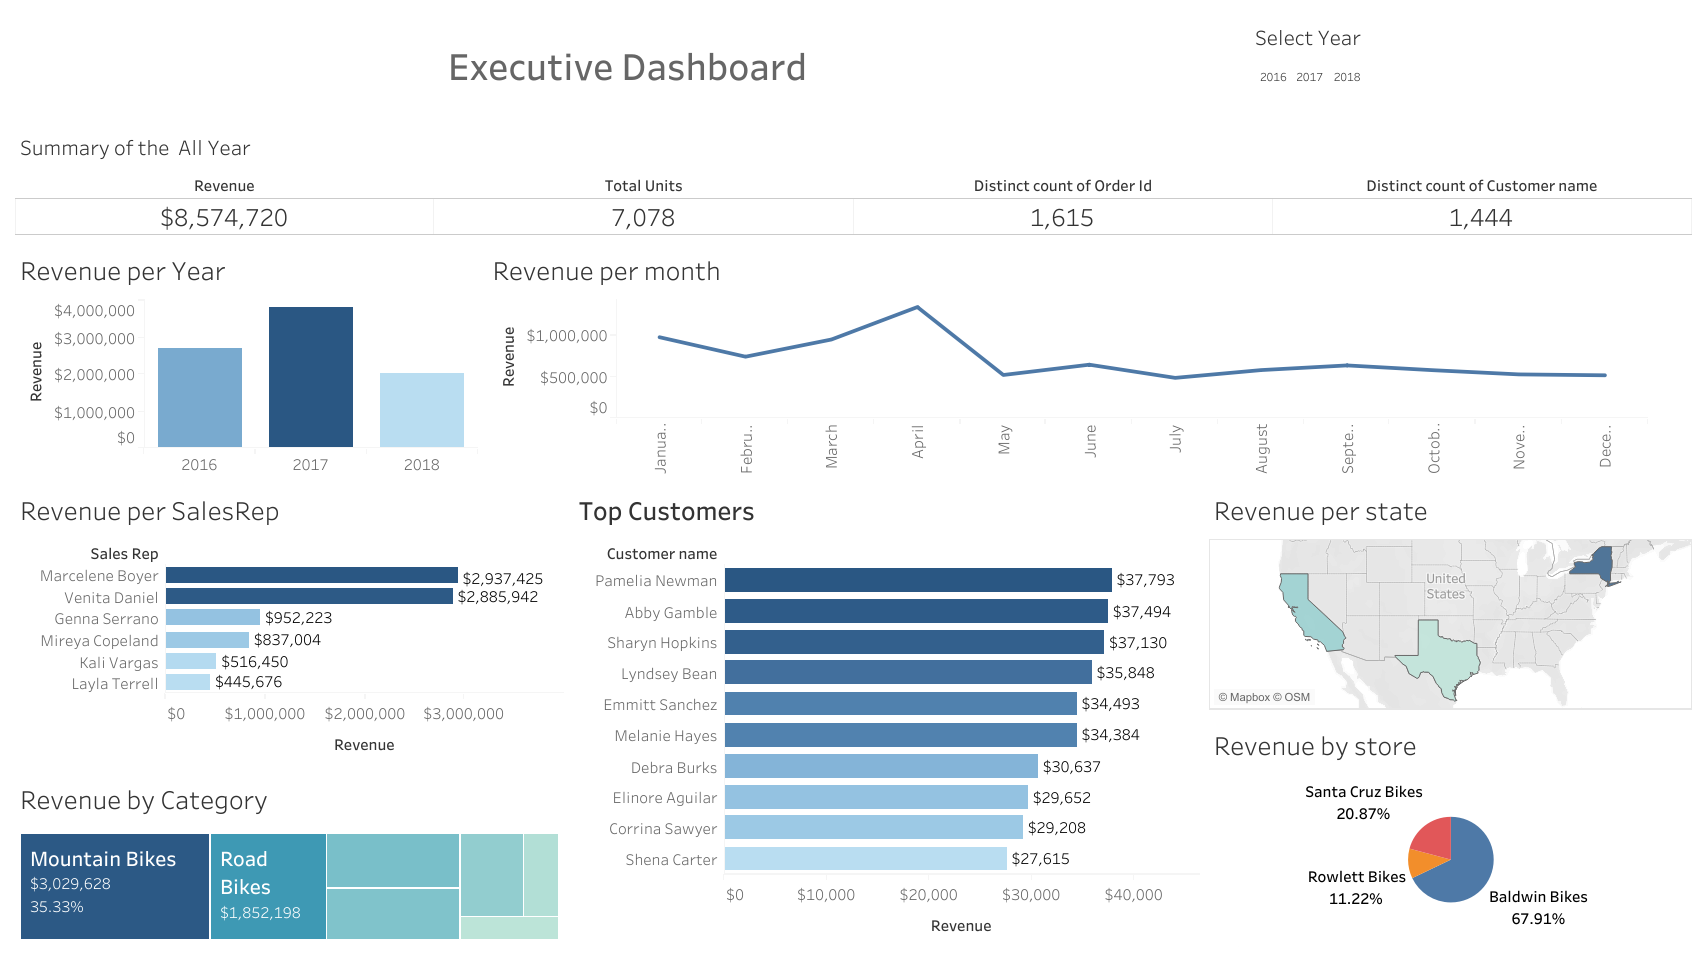Click the $8,574,720 Revenue summary value

coord(224,217)
